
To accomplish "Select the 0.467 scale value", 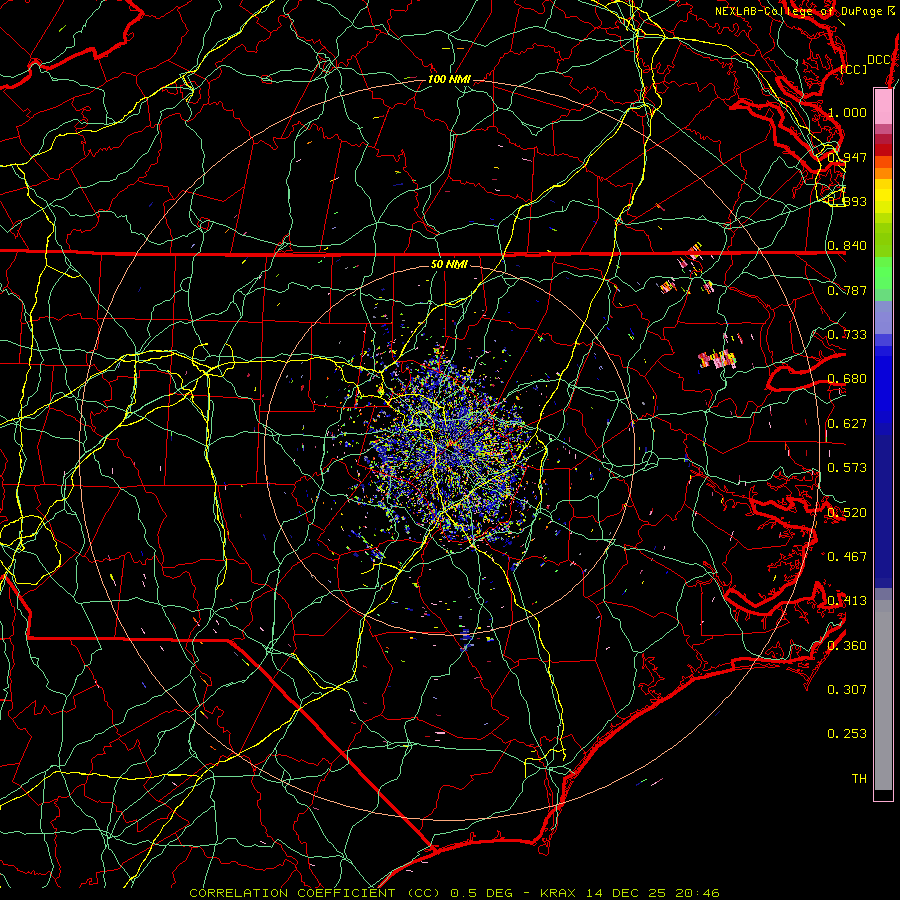I will (x=847, y=556).
